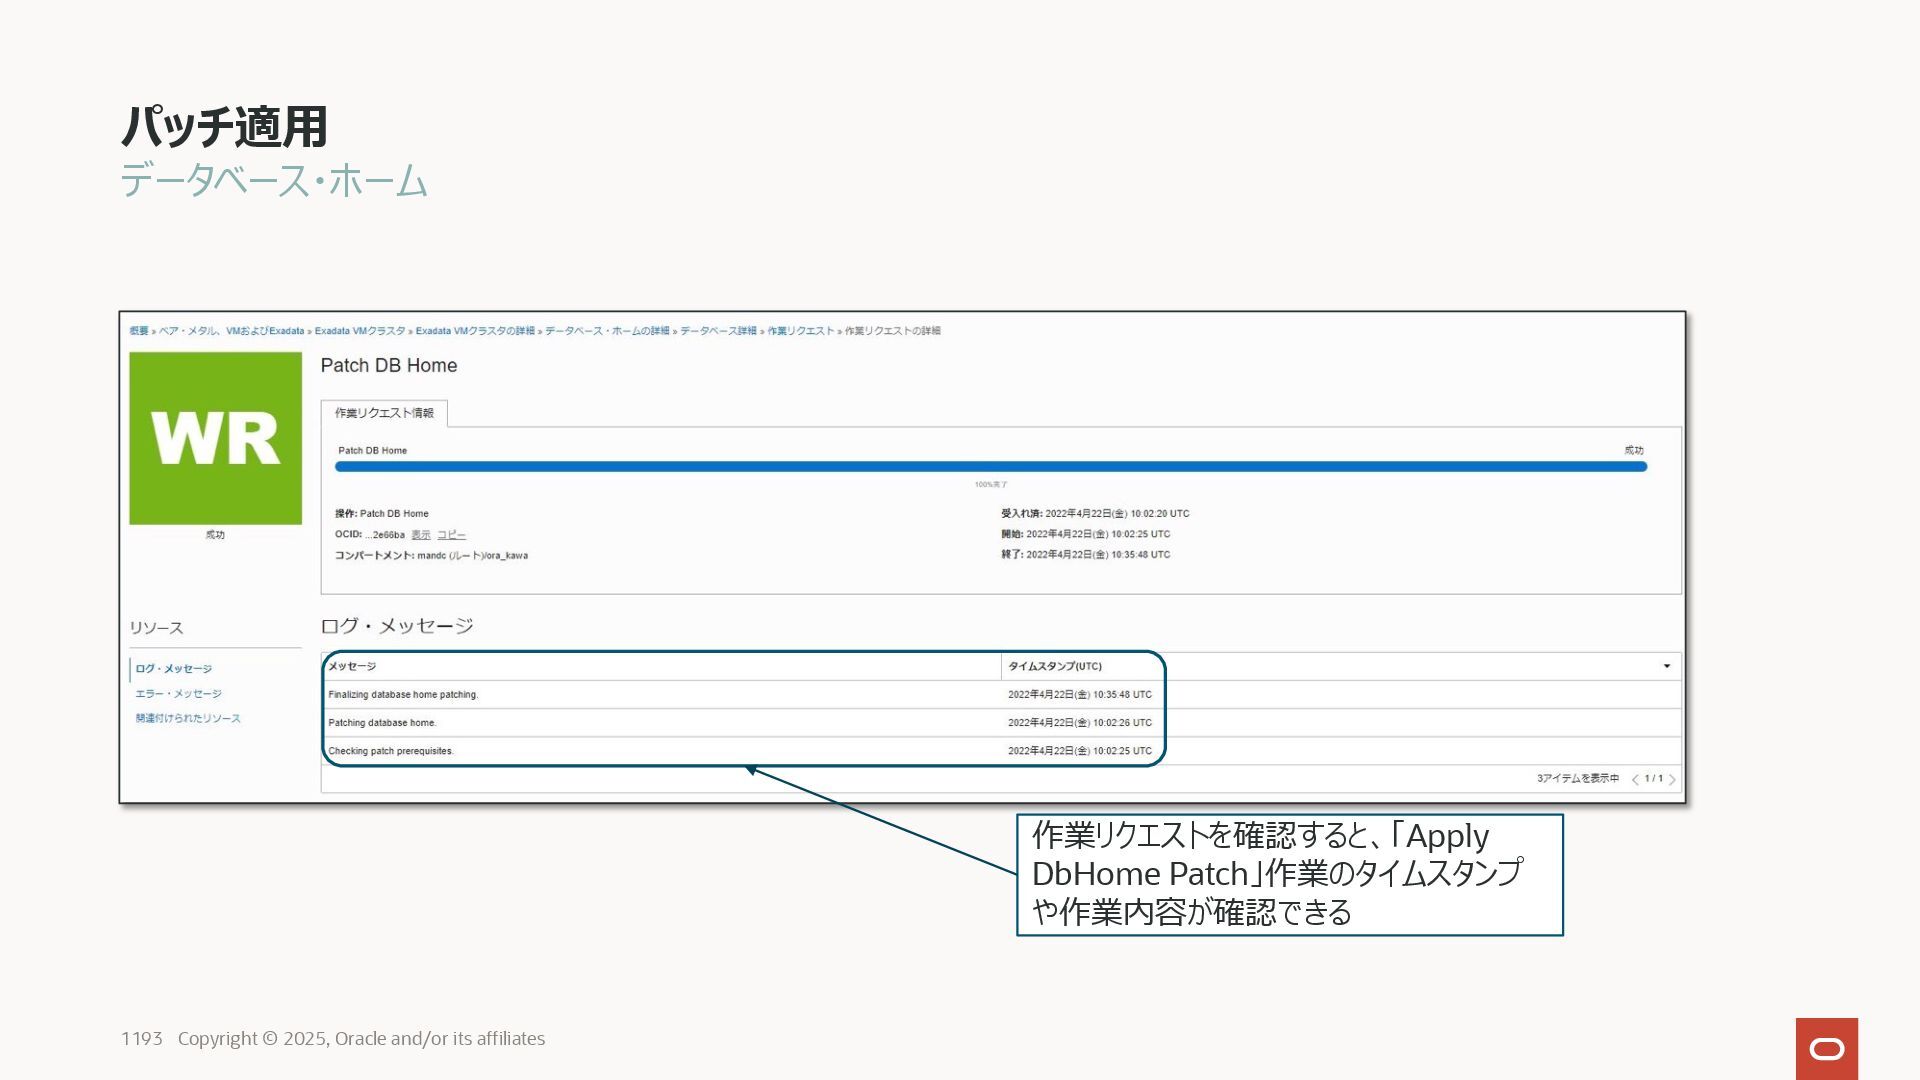1920x1080 pixels.
Task: Click the Patch DB Home progress bar
Action: click(990, 466)
